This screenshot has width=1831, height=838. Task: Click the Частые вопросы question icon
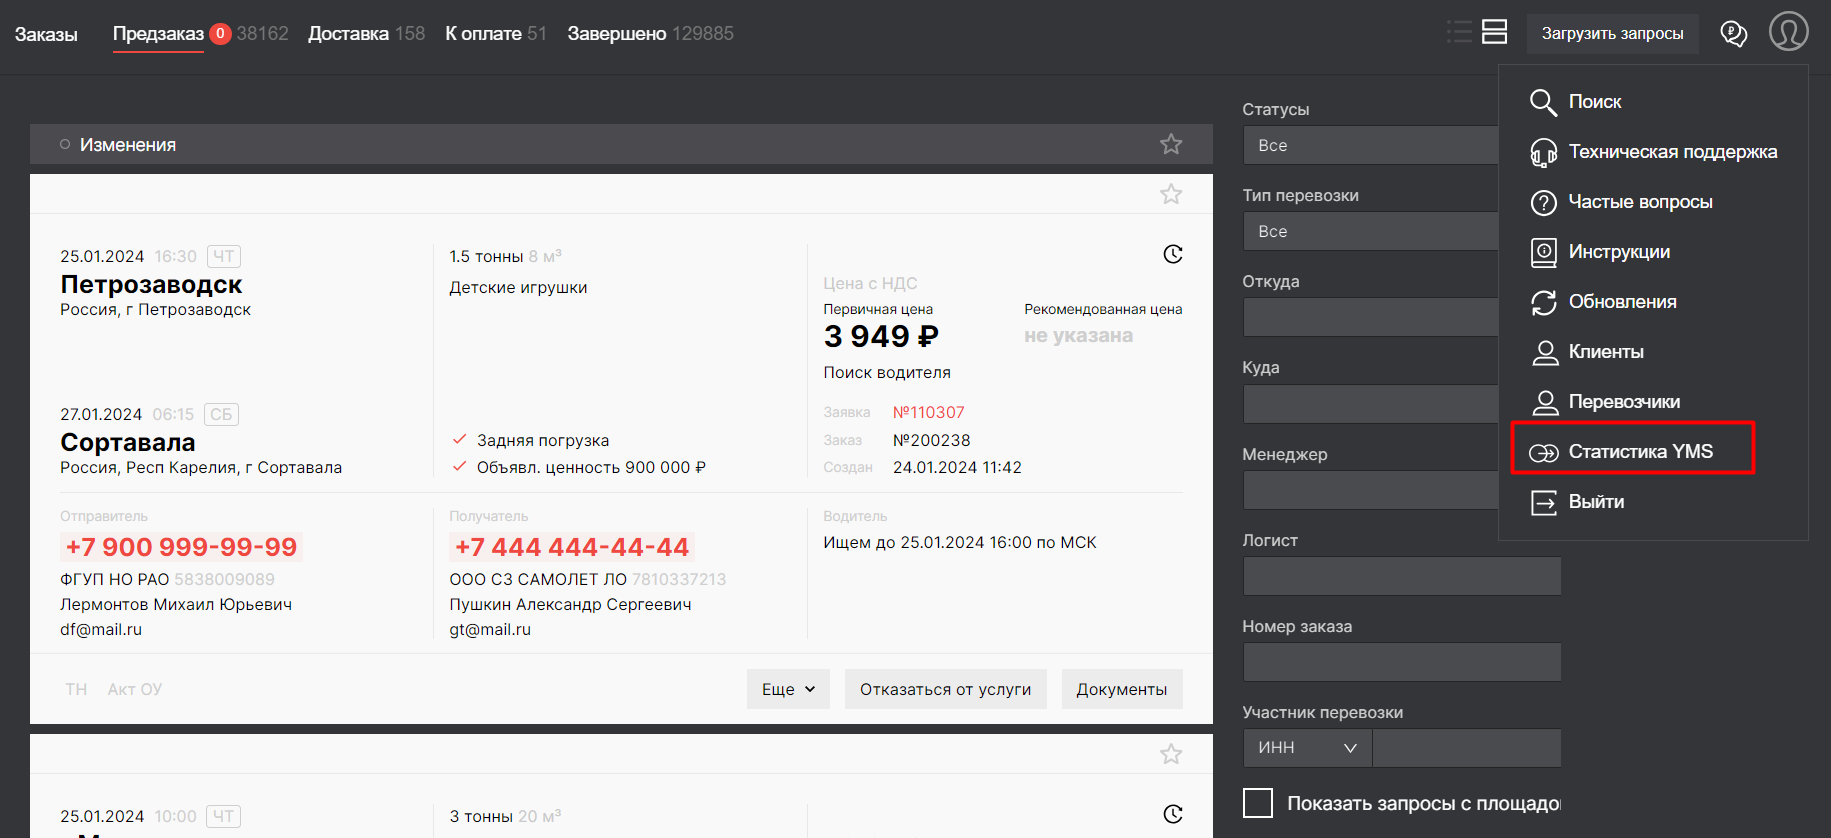[1543, 202]
